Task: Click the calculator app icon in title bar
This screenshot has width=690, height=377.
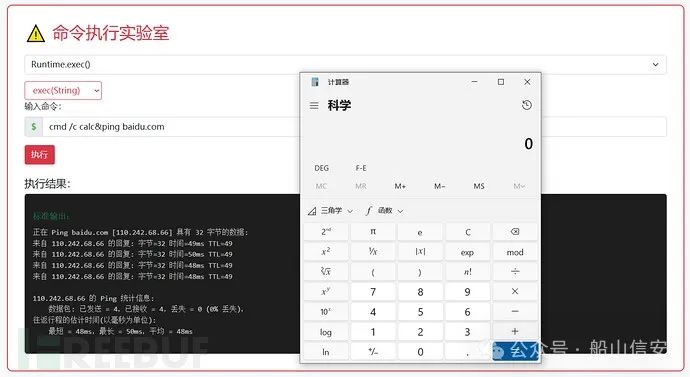Action: [315, 82]
